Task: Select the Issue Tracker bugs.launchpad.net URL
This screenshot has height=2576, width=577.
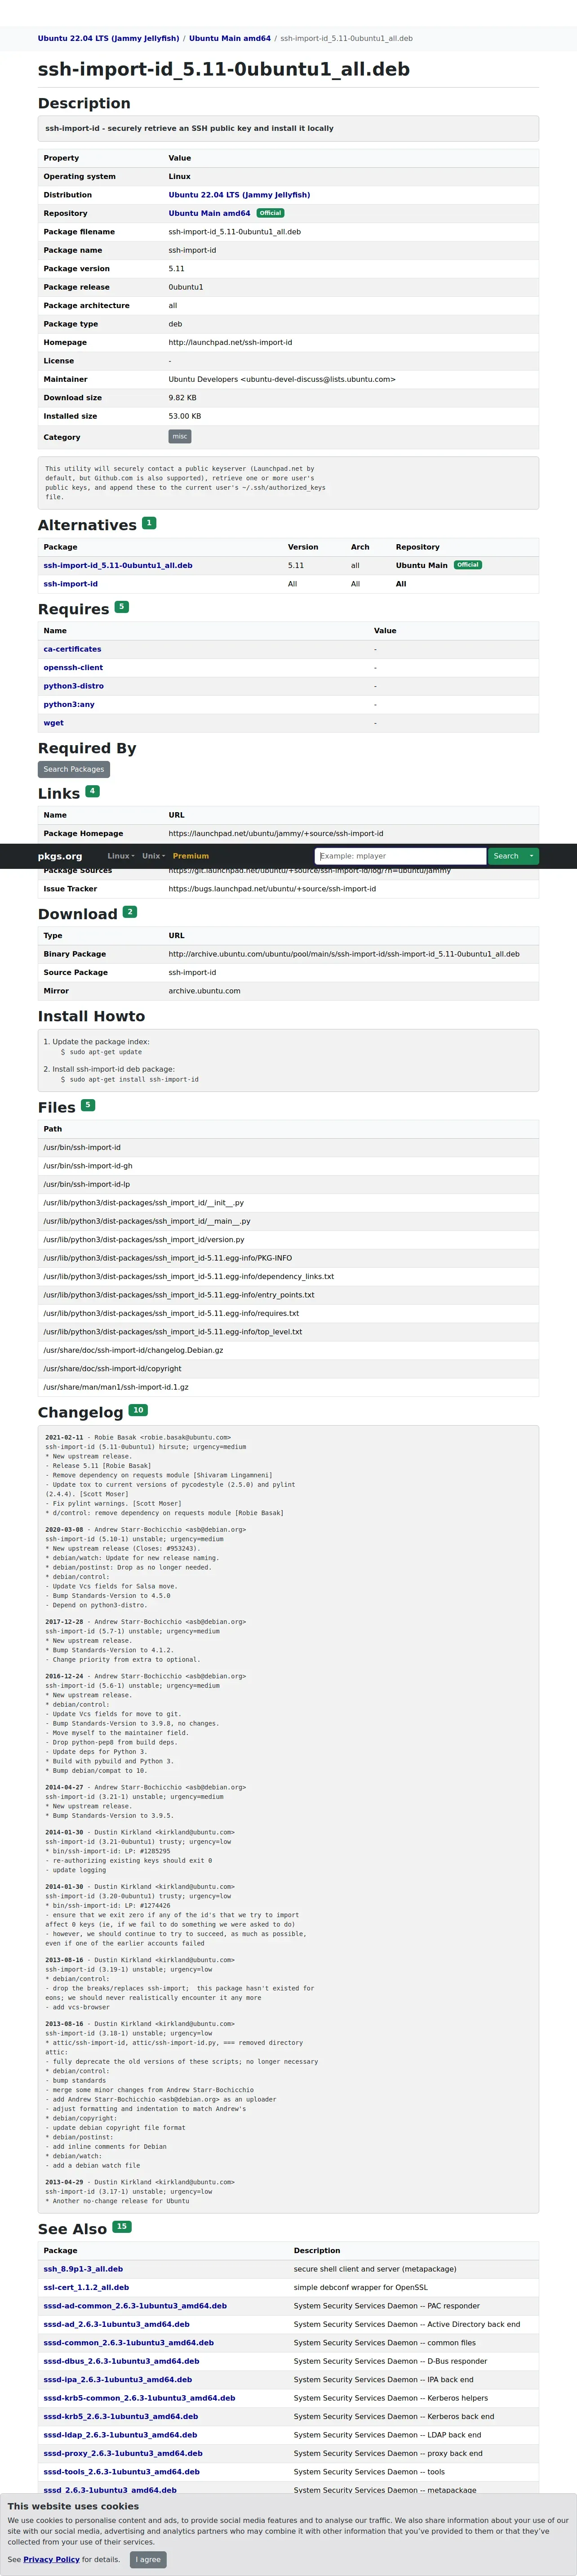Action: (272, 888)
